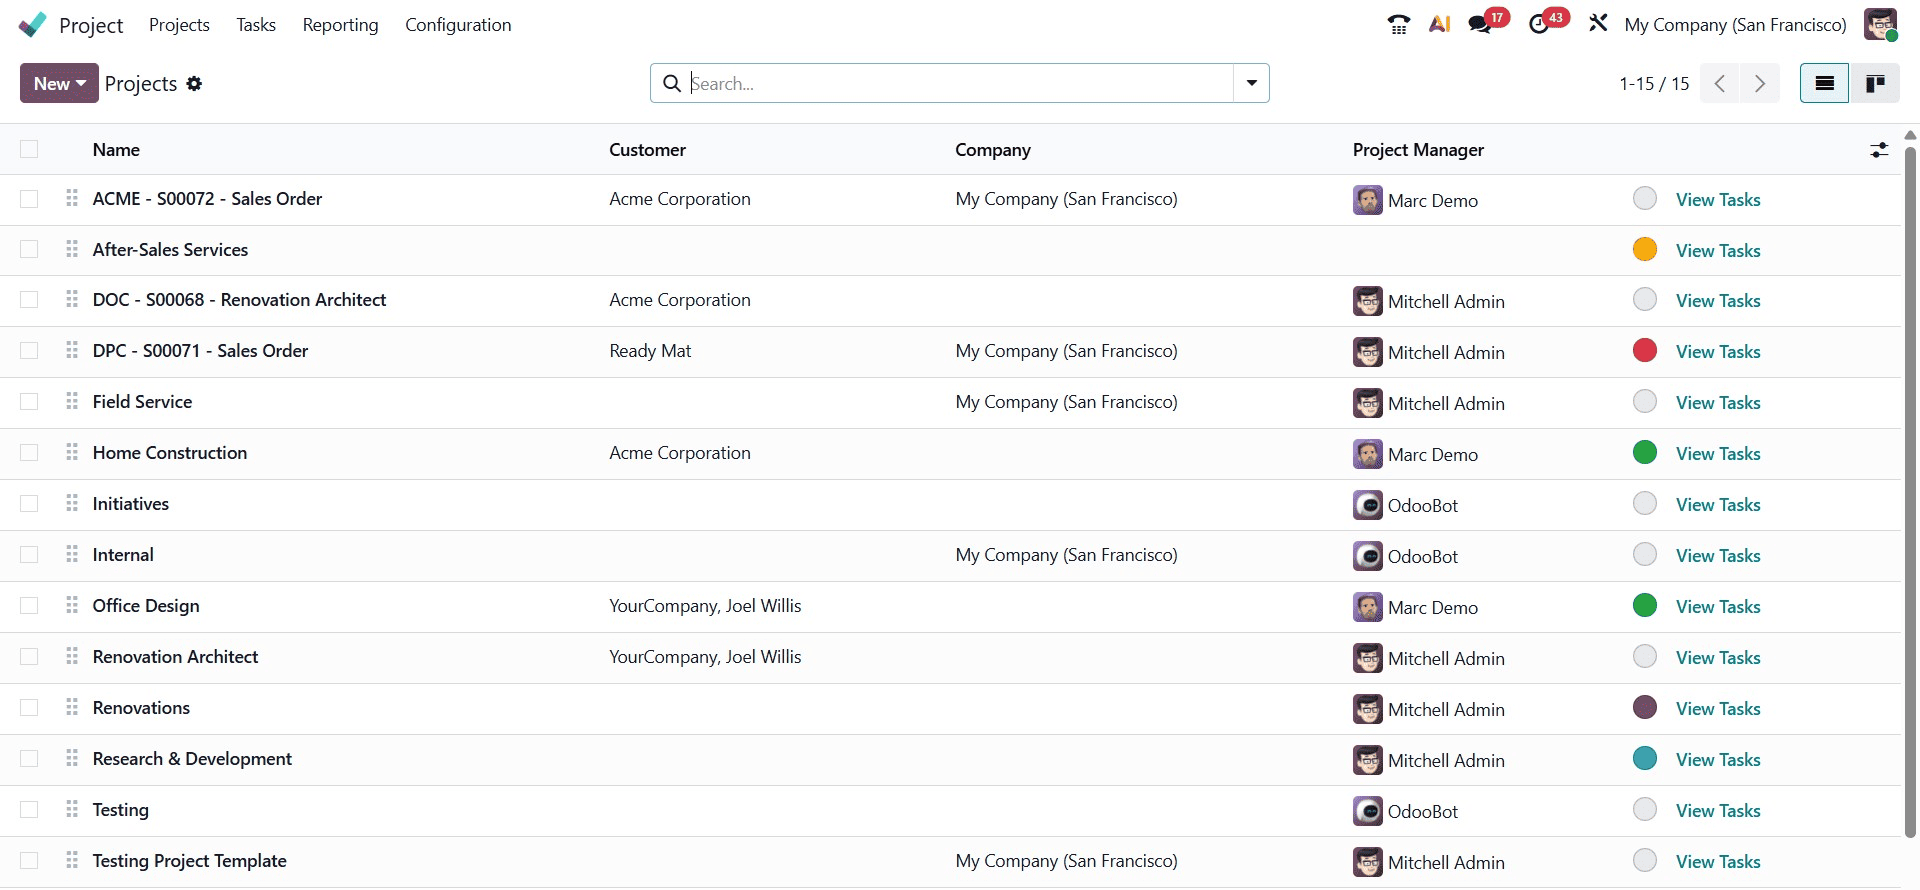Click drag handle of Field Service row
The height and width of the screenshot is (890, 1920).
[x=72, y=401]
